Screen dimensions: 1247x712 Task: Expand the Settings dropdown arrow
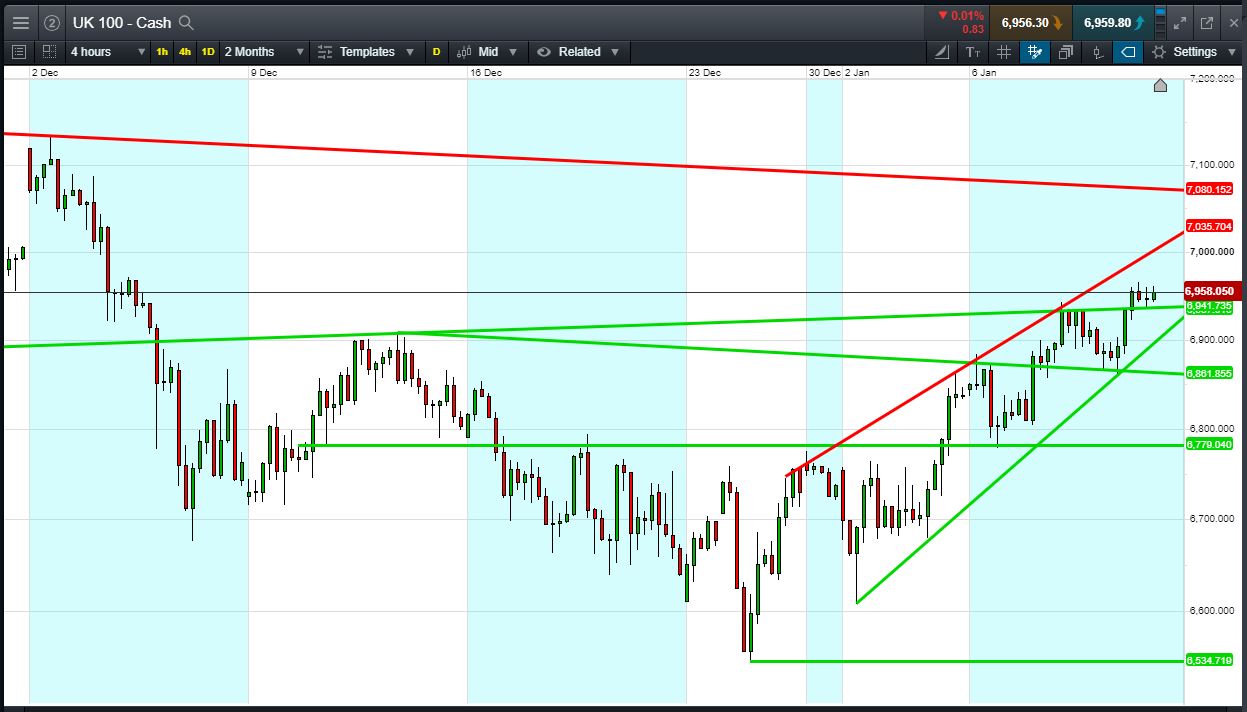(1232, 52)
